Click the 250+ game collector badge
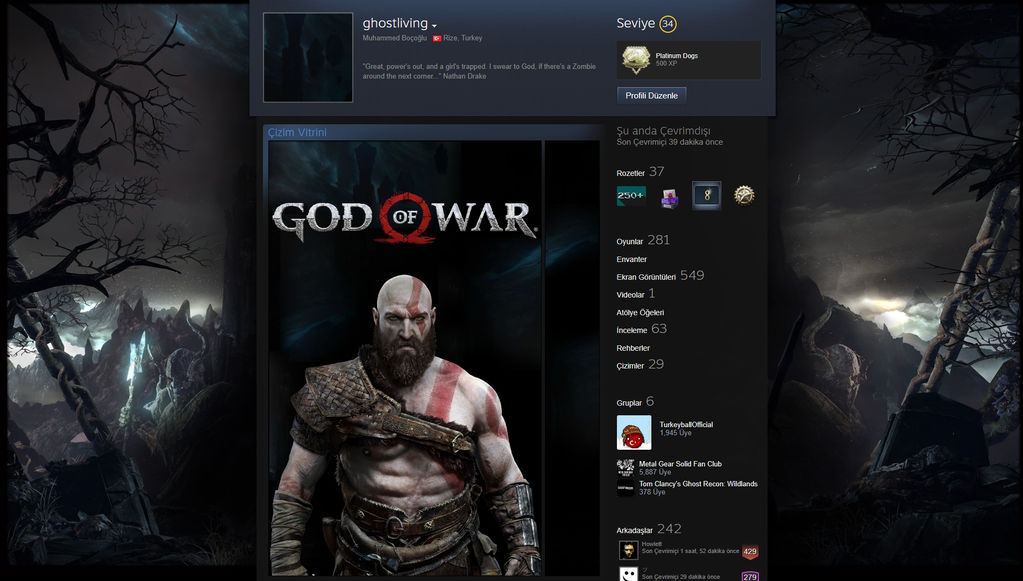Image resolution: width=1023 pixels, height=581 pixels. click(631, 196)
